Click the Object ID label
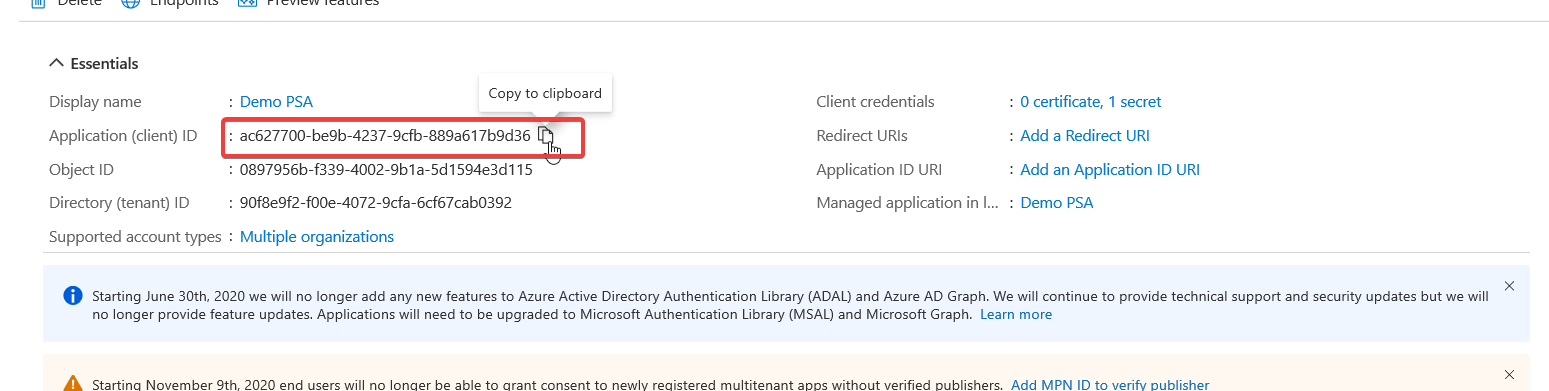 81,170
